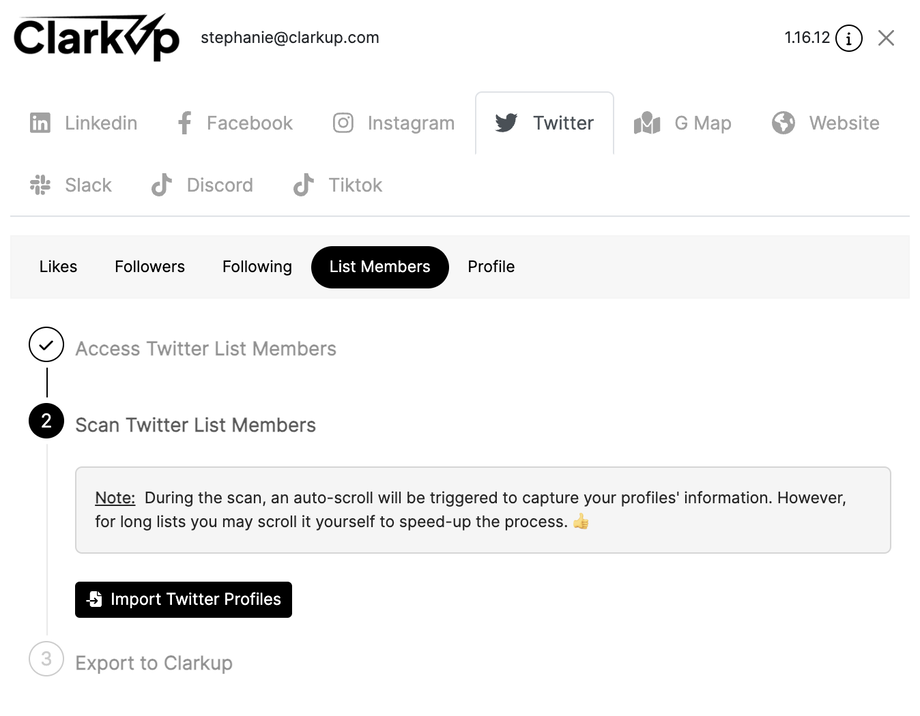The image size is (920, 716).
Task: Click the Slack logo icon
Action: tap(40, 185)
